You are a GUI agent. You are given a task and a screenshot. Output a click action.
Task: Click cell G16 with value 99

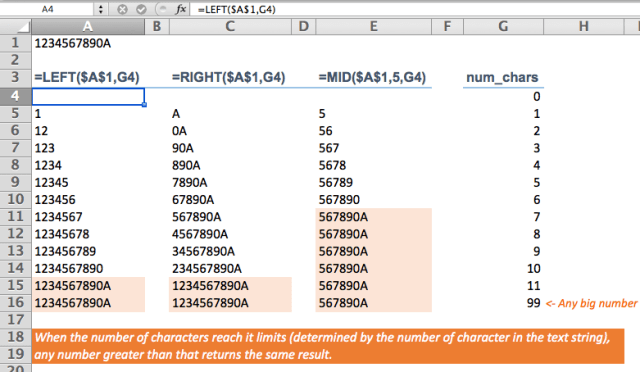pyautogui.click(x=503, y=303)
